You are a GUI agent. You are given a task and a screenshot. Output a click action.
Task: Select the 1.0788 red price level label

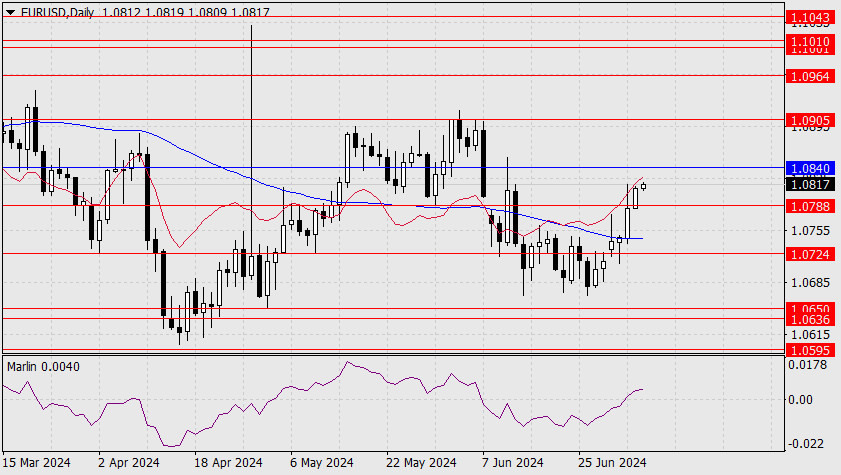point(810,206)
